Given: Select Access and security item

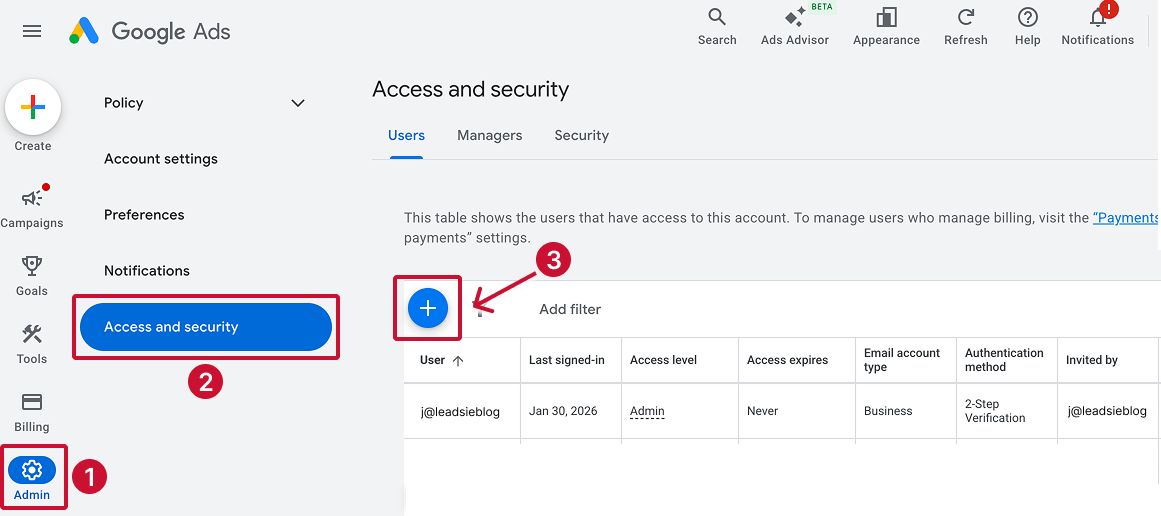Looking at the screenshot, I should (205, 326).
